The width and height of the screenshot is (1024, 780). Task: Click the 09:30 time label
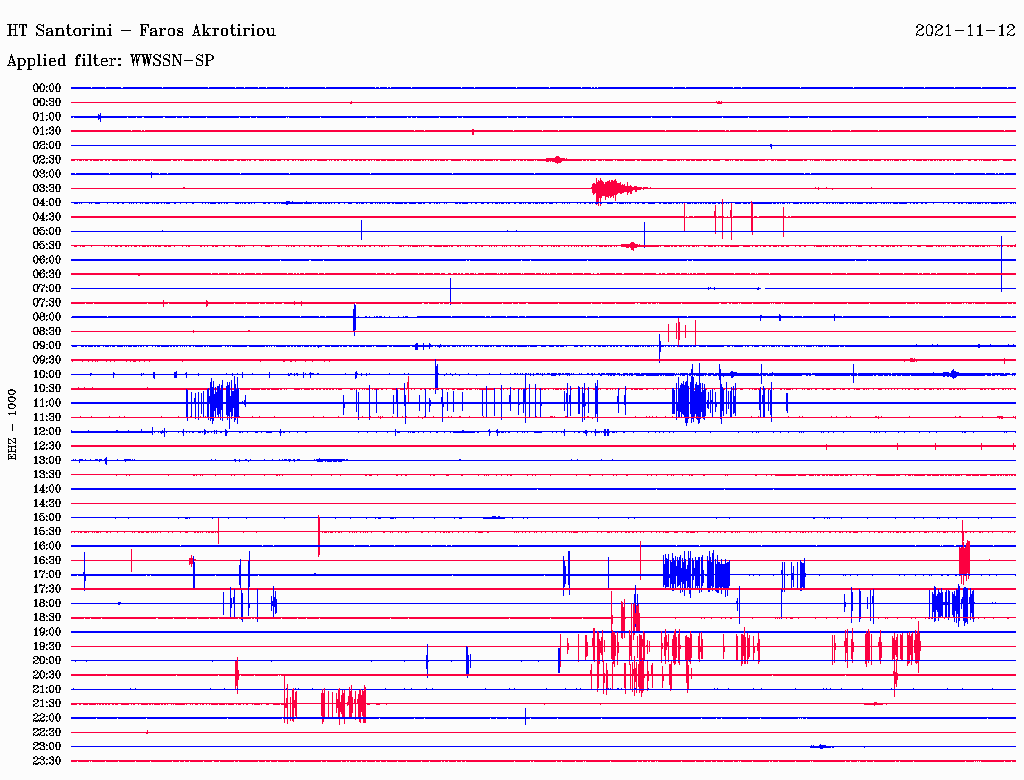pyautogui.click(x=47, y=360)
